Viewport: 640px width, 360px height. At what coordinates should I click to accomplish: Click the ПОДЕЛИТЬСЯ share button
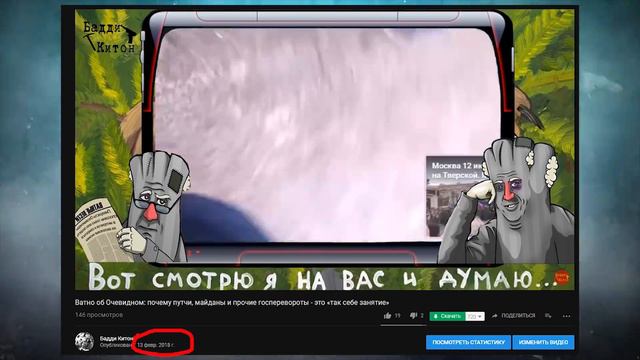(513, 316)
